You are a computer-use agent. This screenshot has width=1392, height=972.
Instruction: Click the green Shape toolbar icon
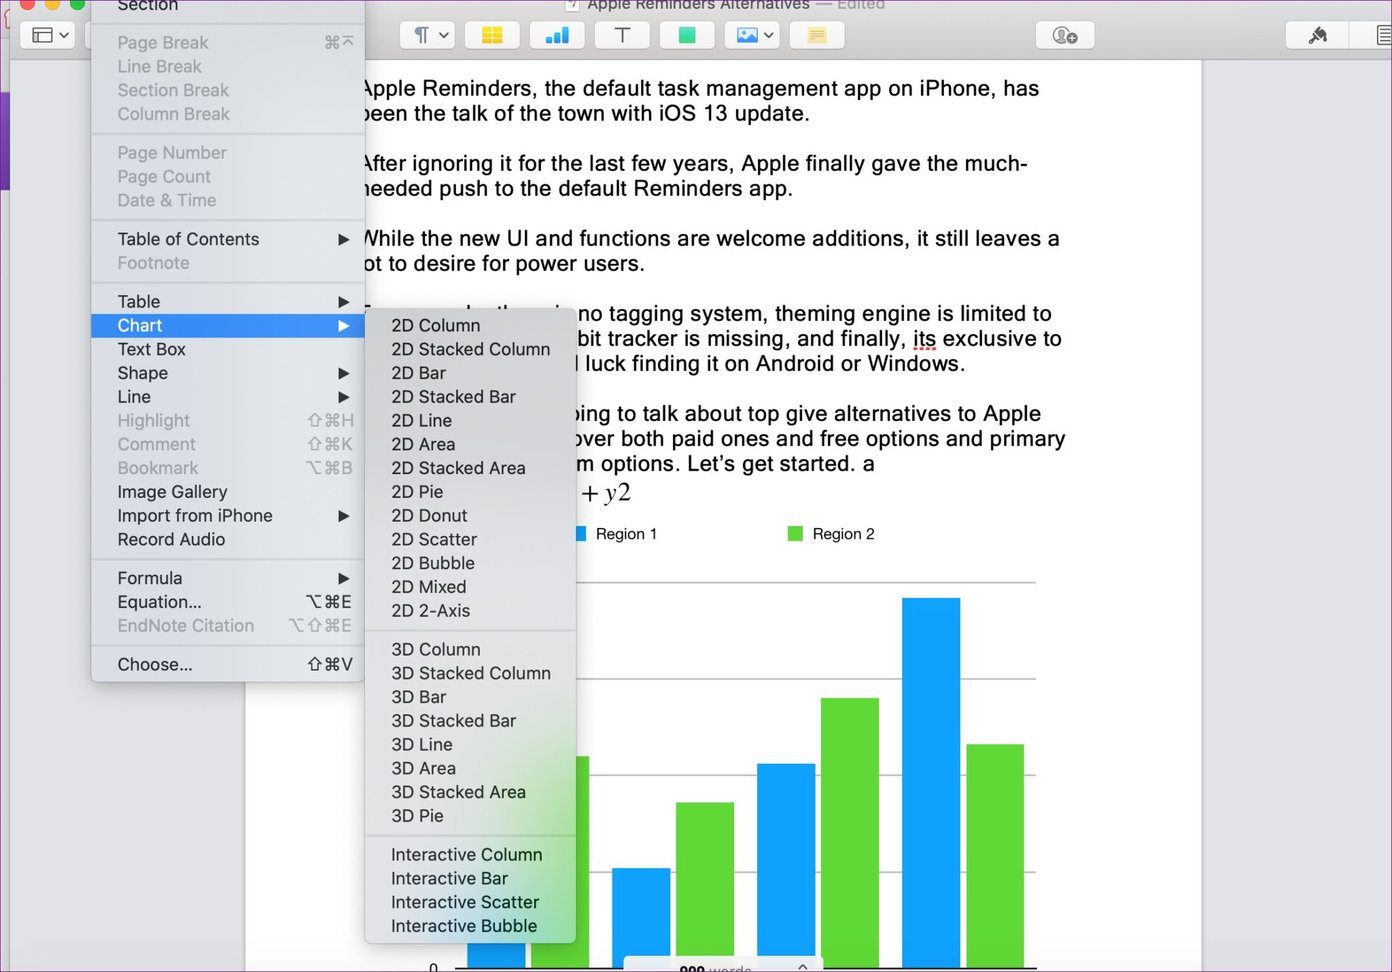tap(687, 35)
